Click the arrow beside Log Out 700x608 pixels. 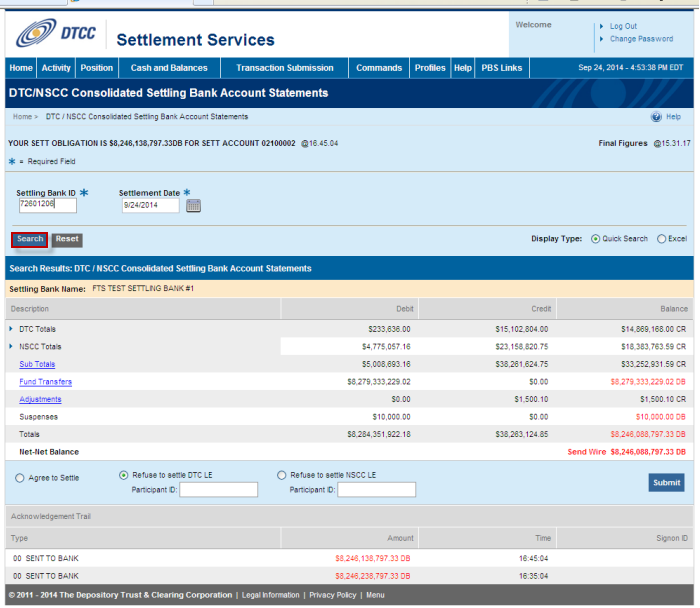point(601,26)
